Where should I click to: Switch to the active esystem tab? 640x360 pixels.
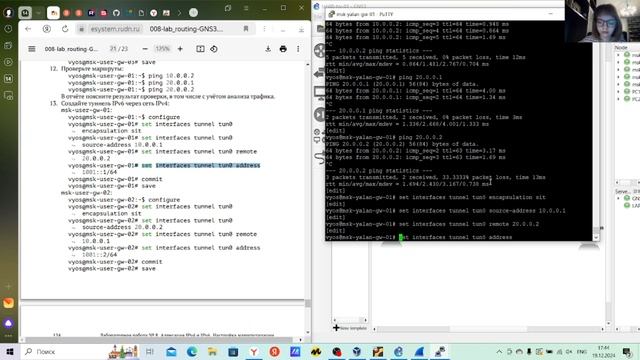click(53, 13)
